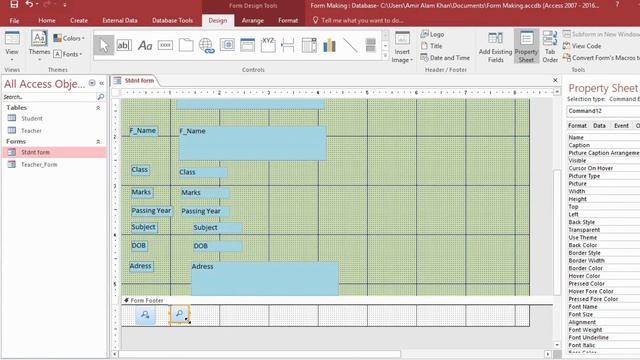Click Convert Form's Macros button
The height and width of the screenshot is (360, 640).
(601, 58)
